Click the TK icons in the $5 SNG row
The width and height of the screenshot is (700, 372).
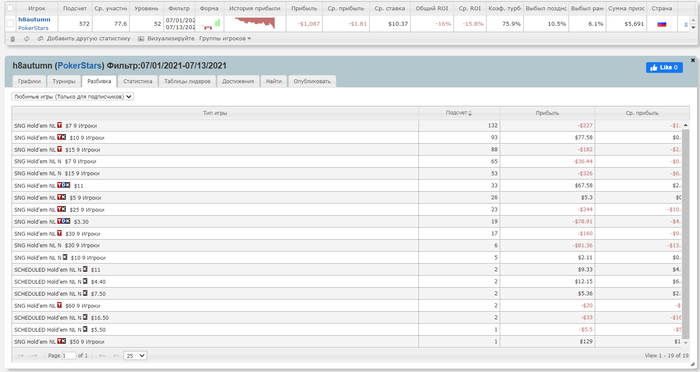(62, 197)
